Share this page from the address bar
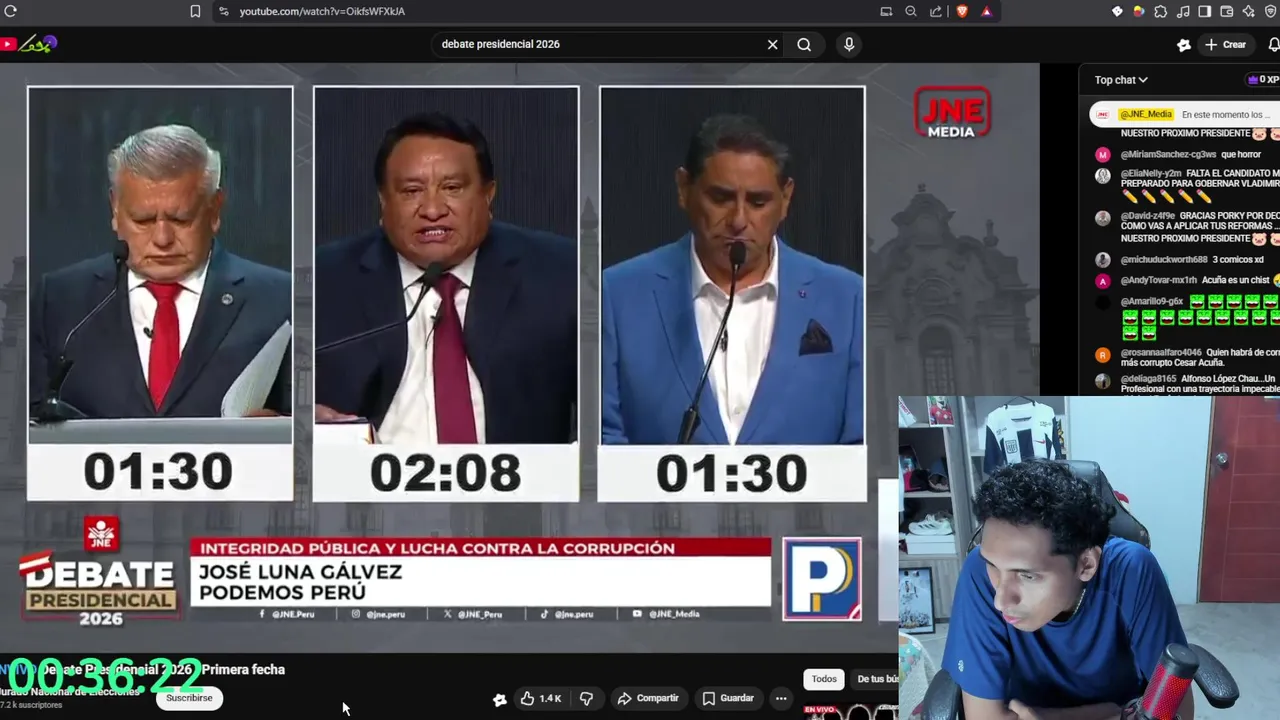 (x=936, y=11)
